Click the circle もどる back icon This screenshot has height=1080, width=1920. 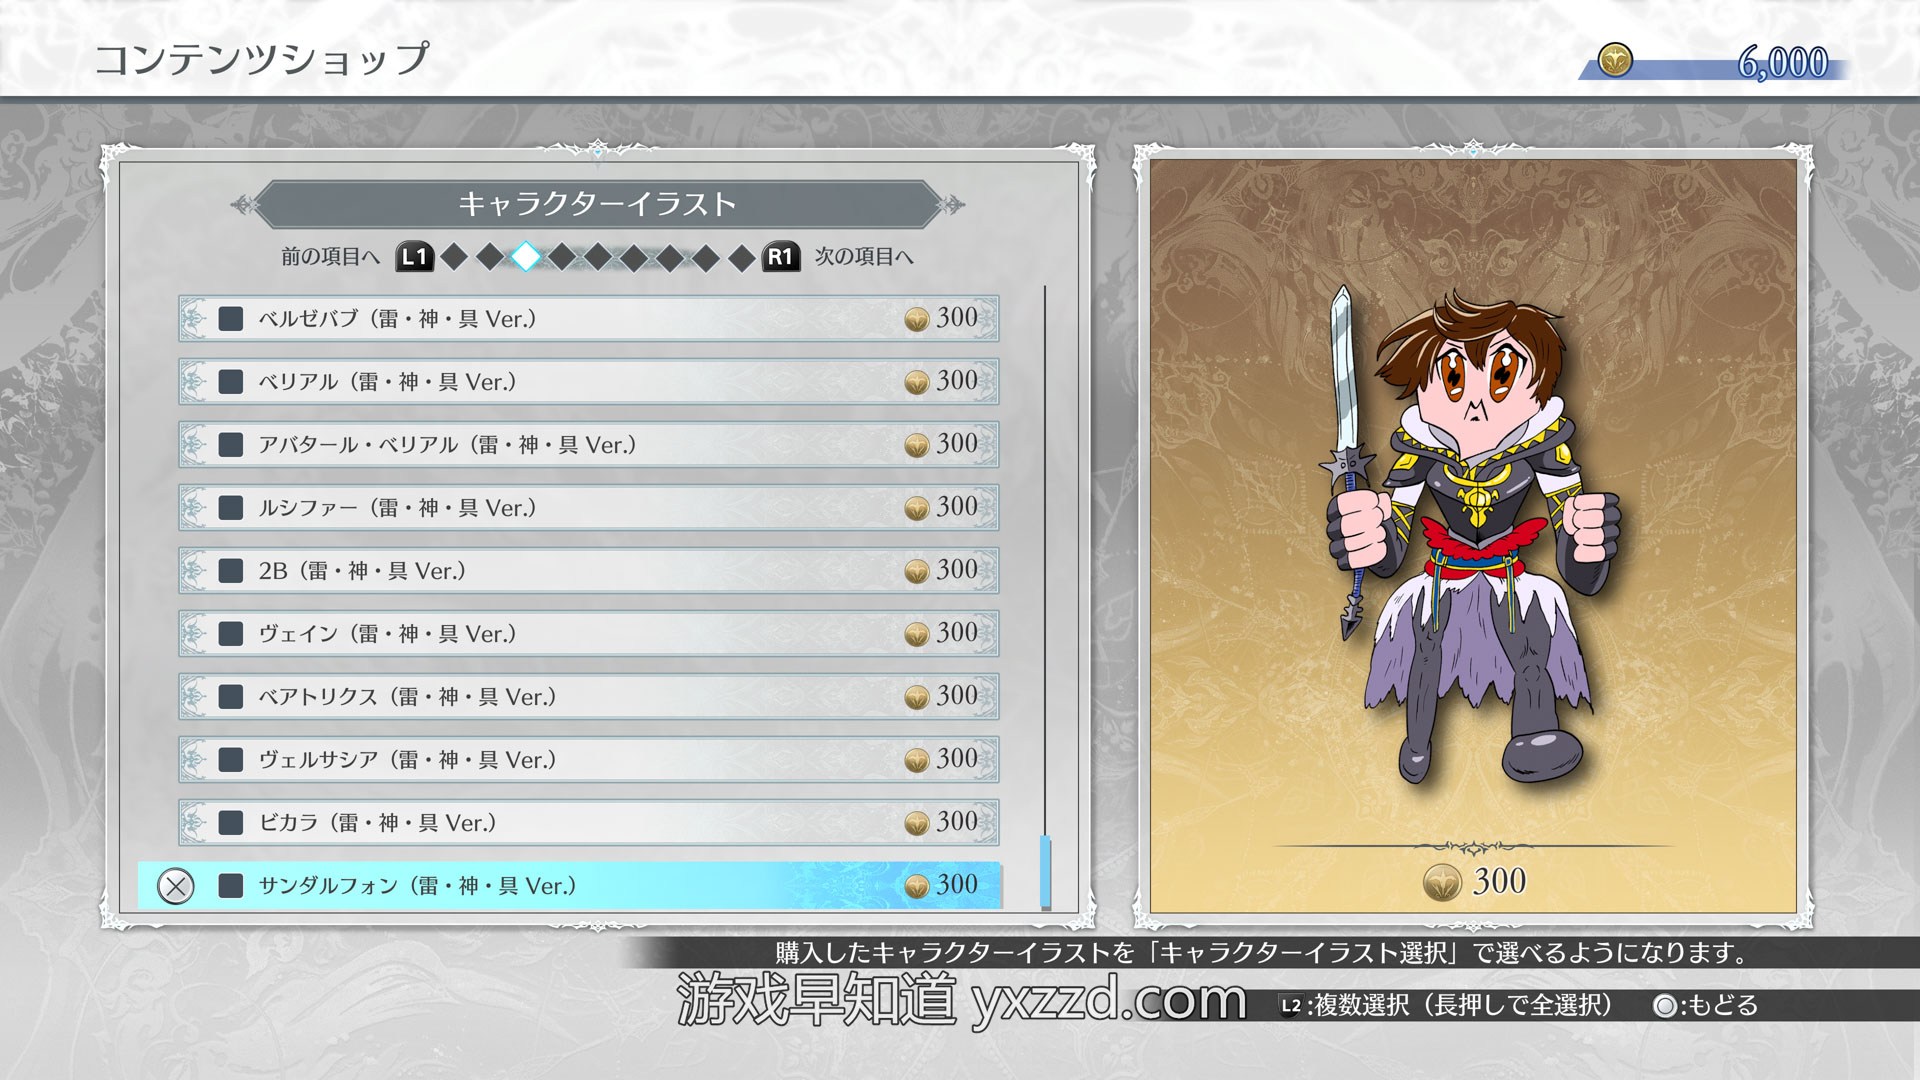click(x=1665, y=1006)
